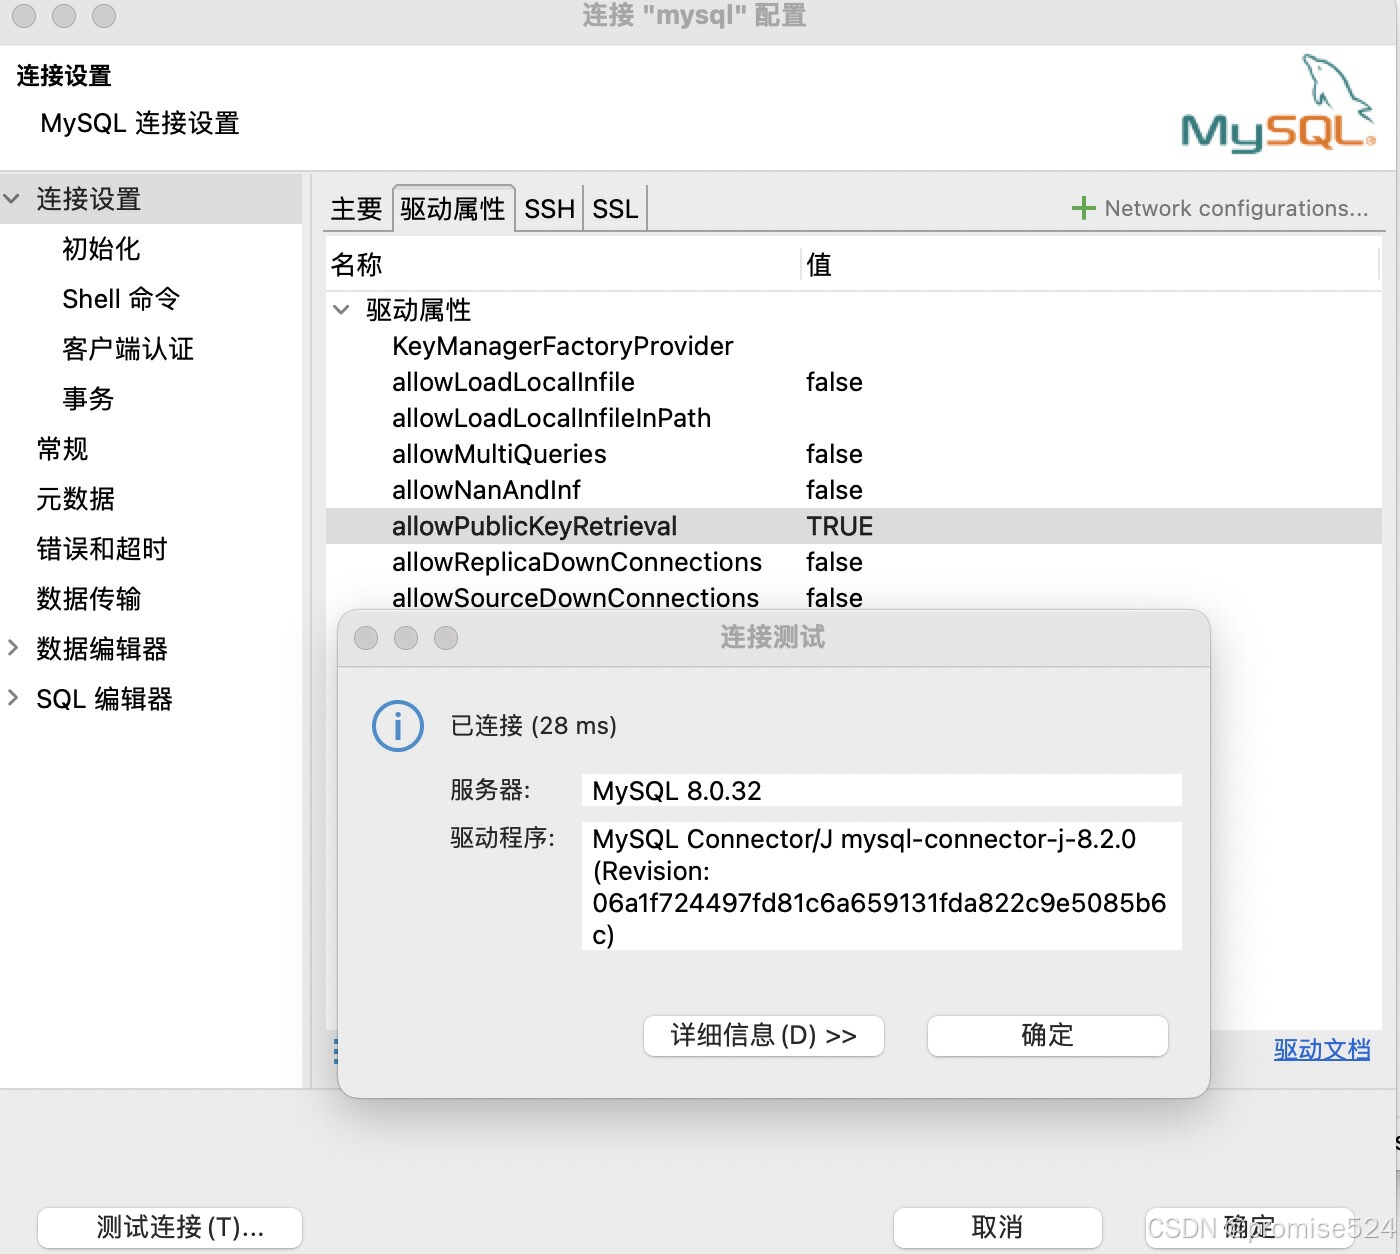Select the KeyManagerFactoryProvider property row
Screen dimensions: 1400x1254
click(853, 346)
